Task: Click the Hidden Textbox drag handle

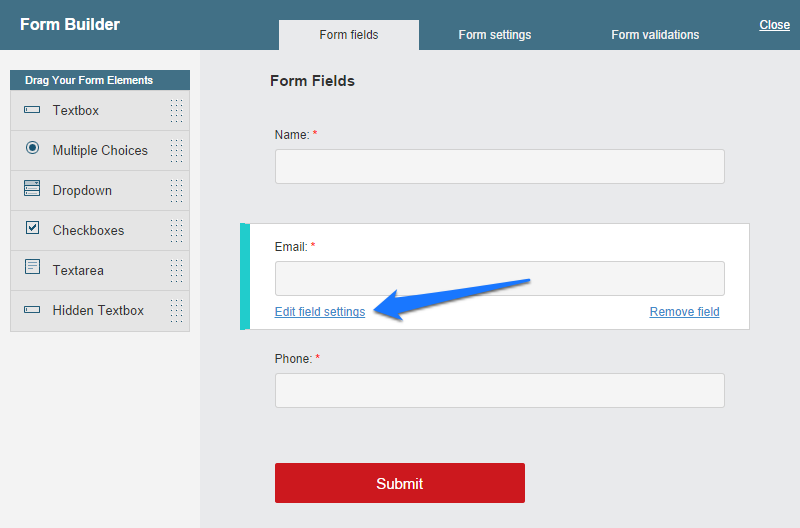Action: pos(176,310)
